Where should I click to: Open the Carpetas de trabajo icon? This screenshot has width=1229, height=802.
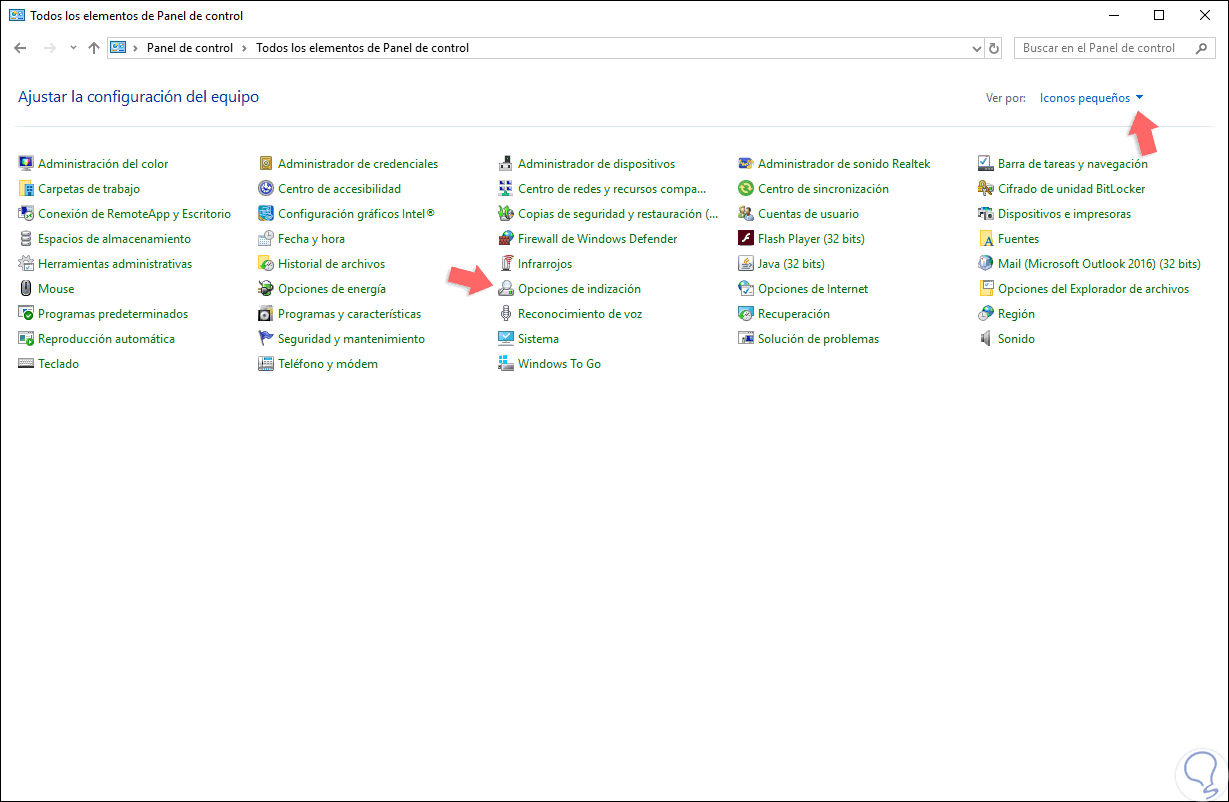(x=26, y=189)
